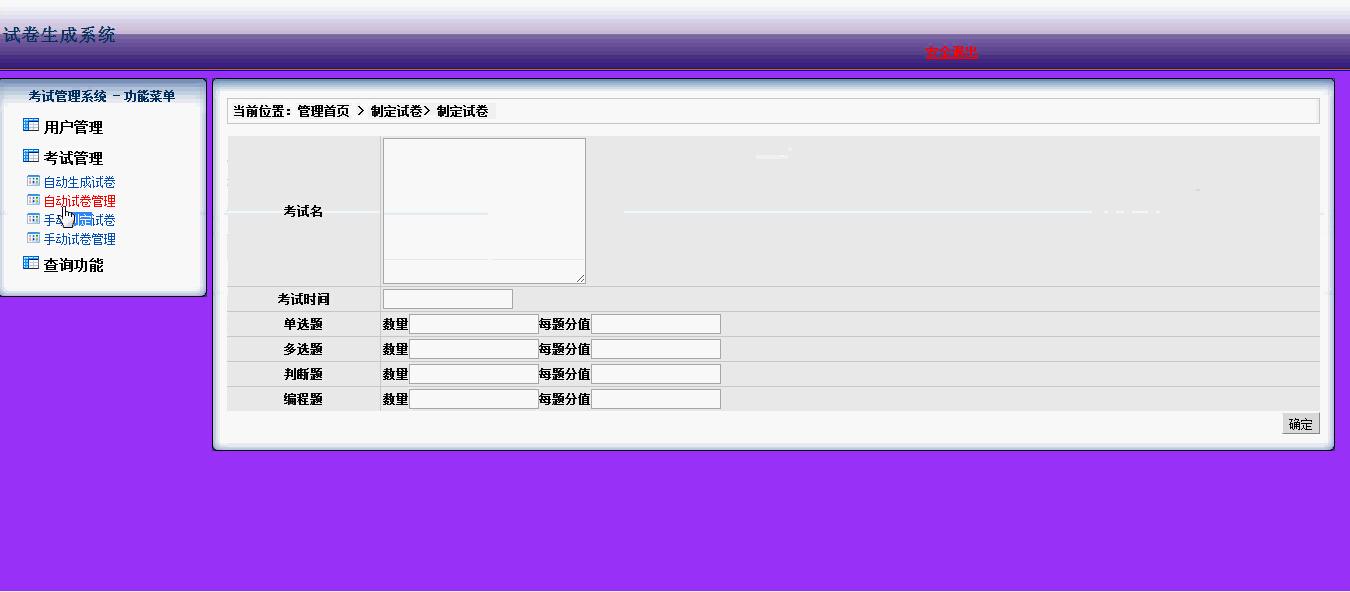
Task: Focus the 多选题 每题分值 field
Action: coord(656,349)
